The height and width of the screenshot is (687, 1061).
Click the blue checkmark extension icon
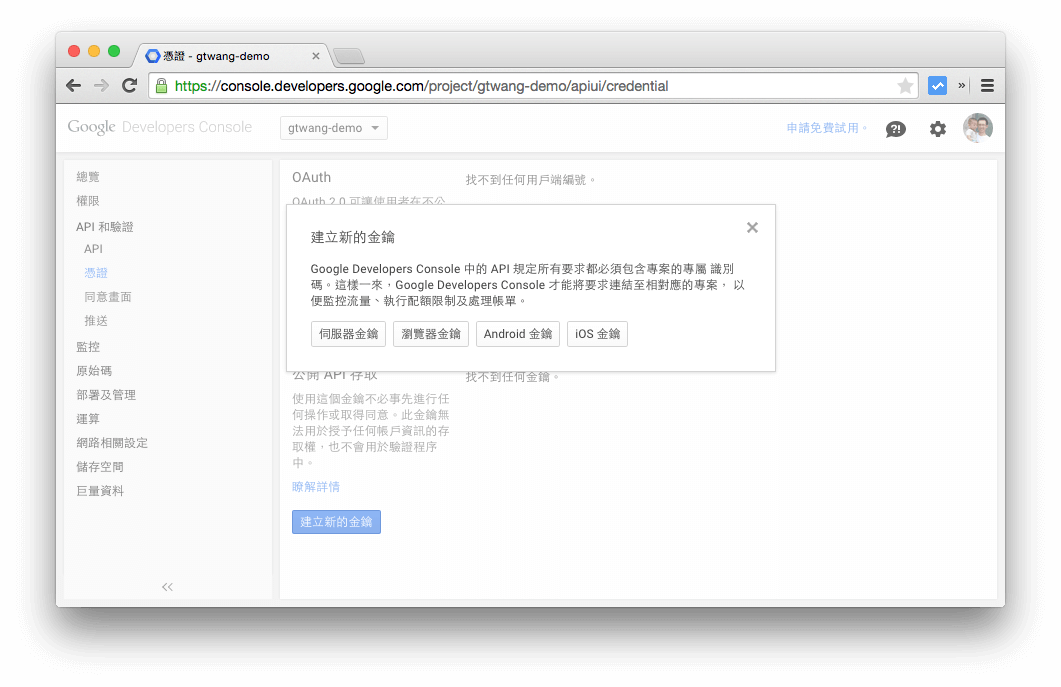(x=936, y=85)
